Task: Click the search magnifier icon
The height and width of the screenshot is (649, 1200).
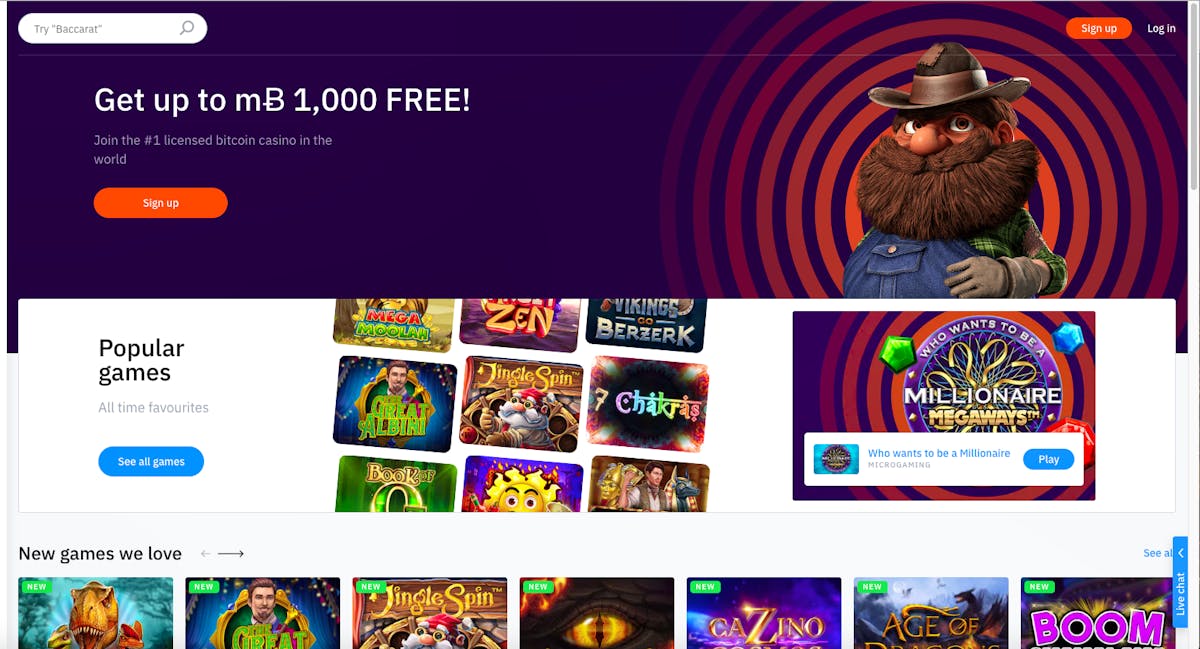Action: click(187, 28)
